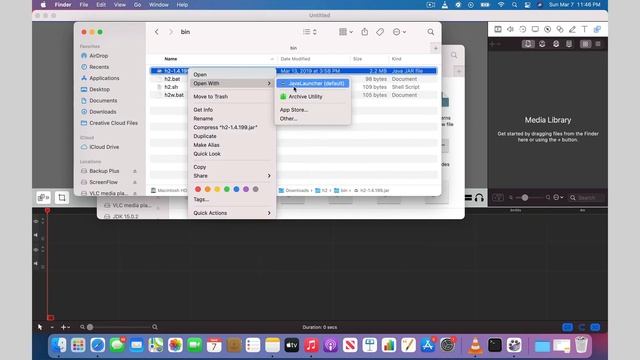Image resolution: width=640 pixels, height=360 pixels.
Task: Select Get Info menu item
Action: [x=203, y=110]
